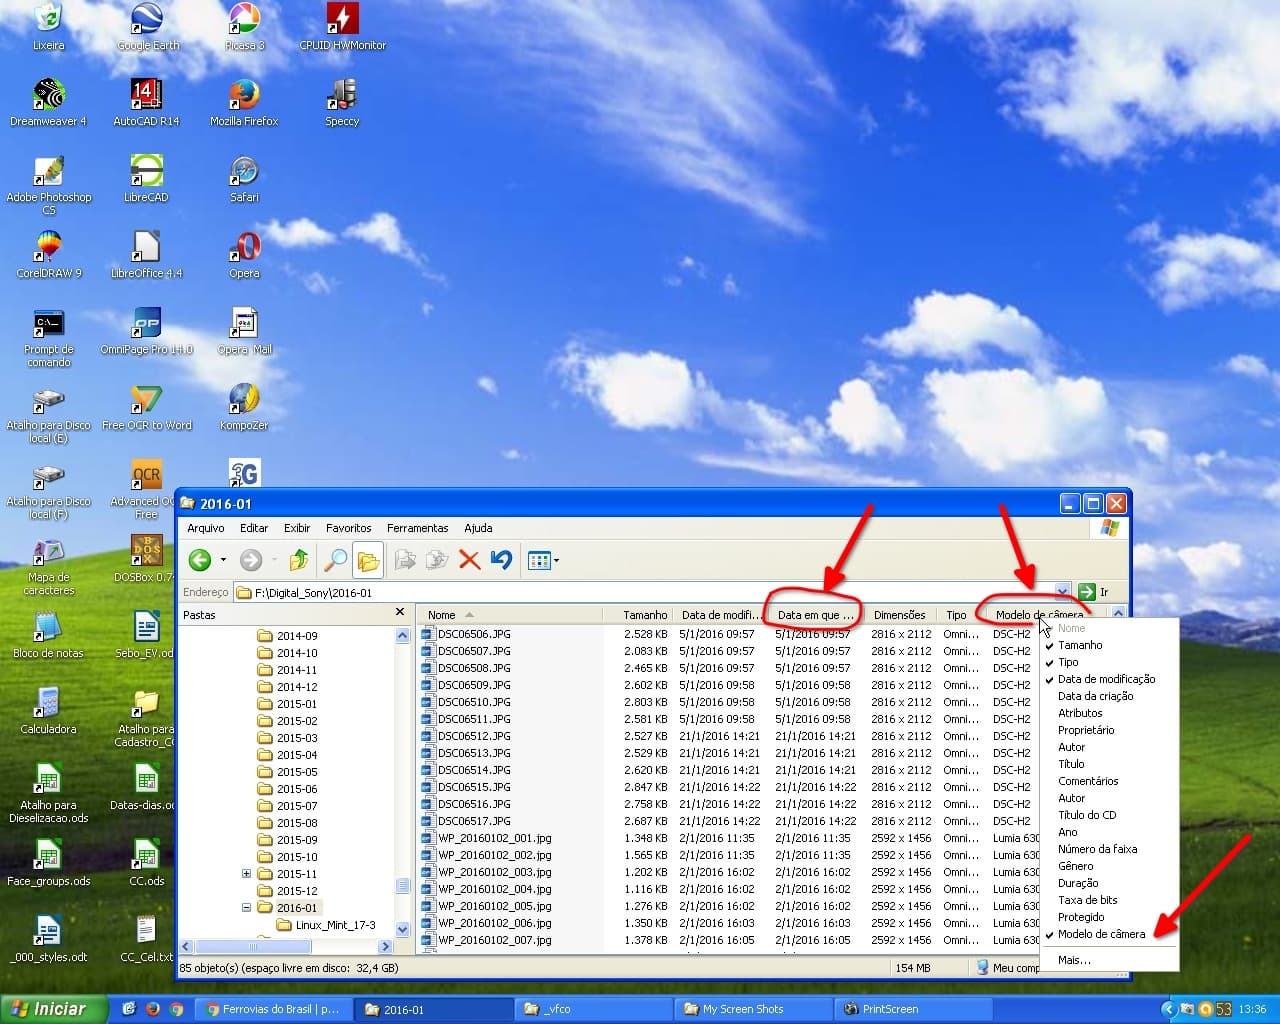Select the file DSC06510.JPG

[x=474, y=702]
